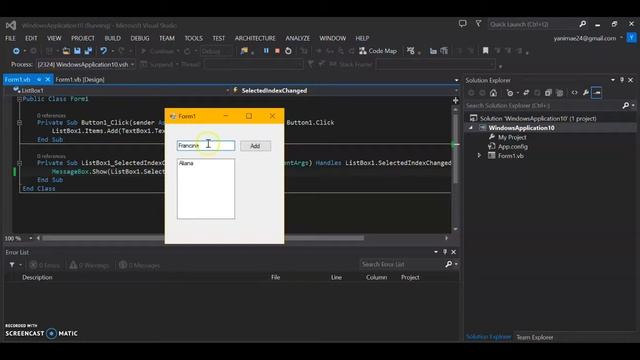Image resolution: width=640 pixels, height=360 pixels.
Task: Sync Solution Explorer with active document
Action: [526, 93]
